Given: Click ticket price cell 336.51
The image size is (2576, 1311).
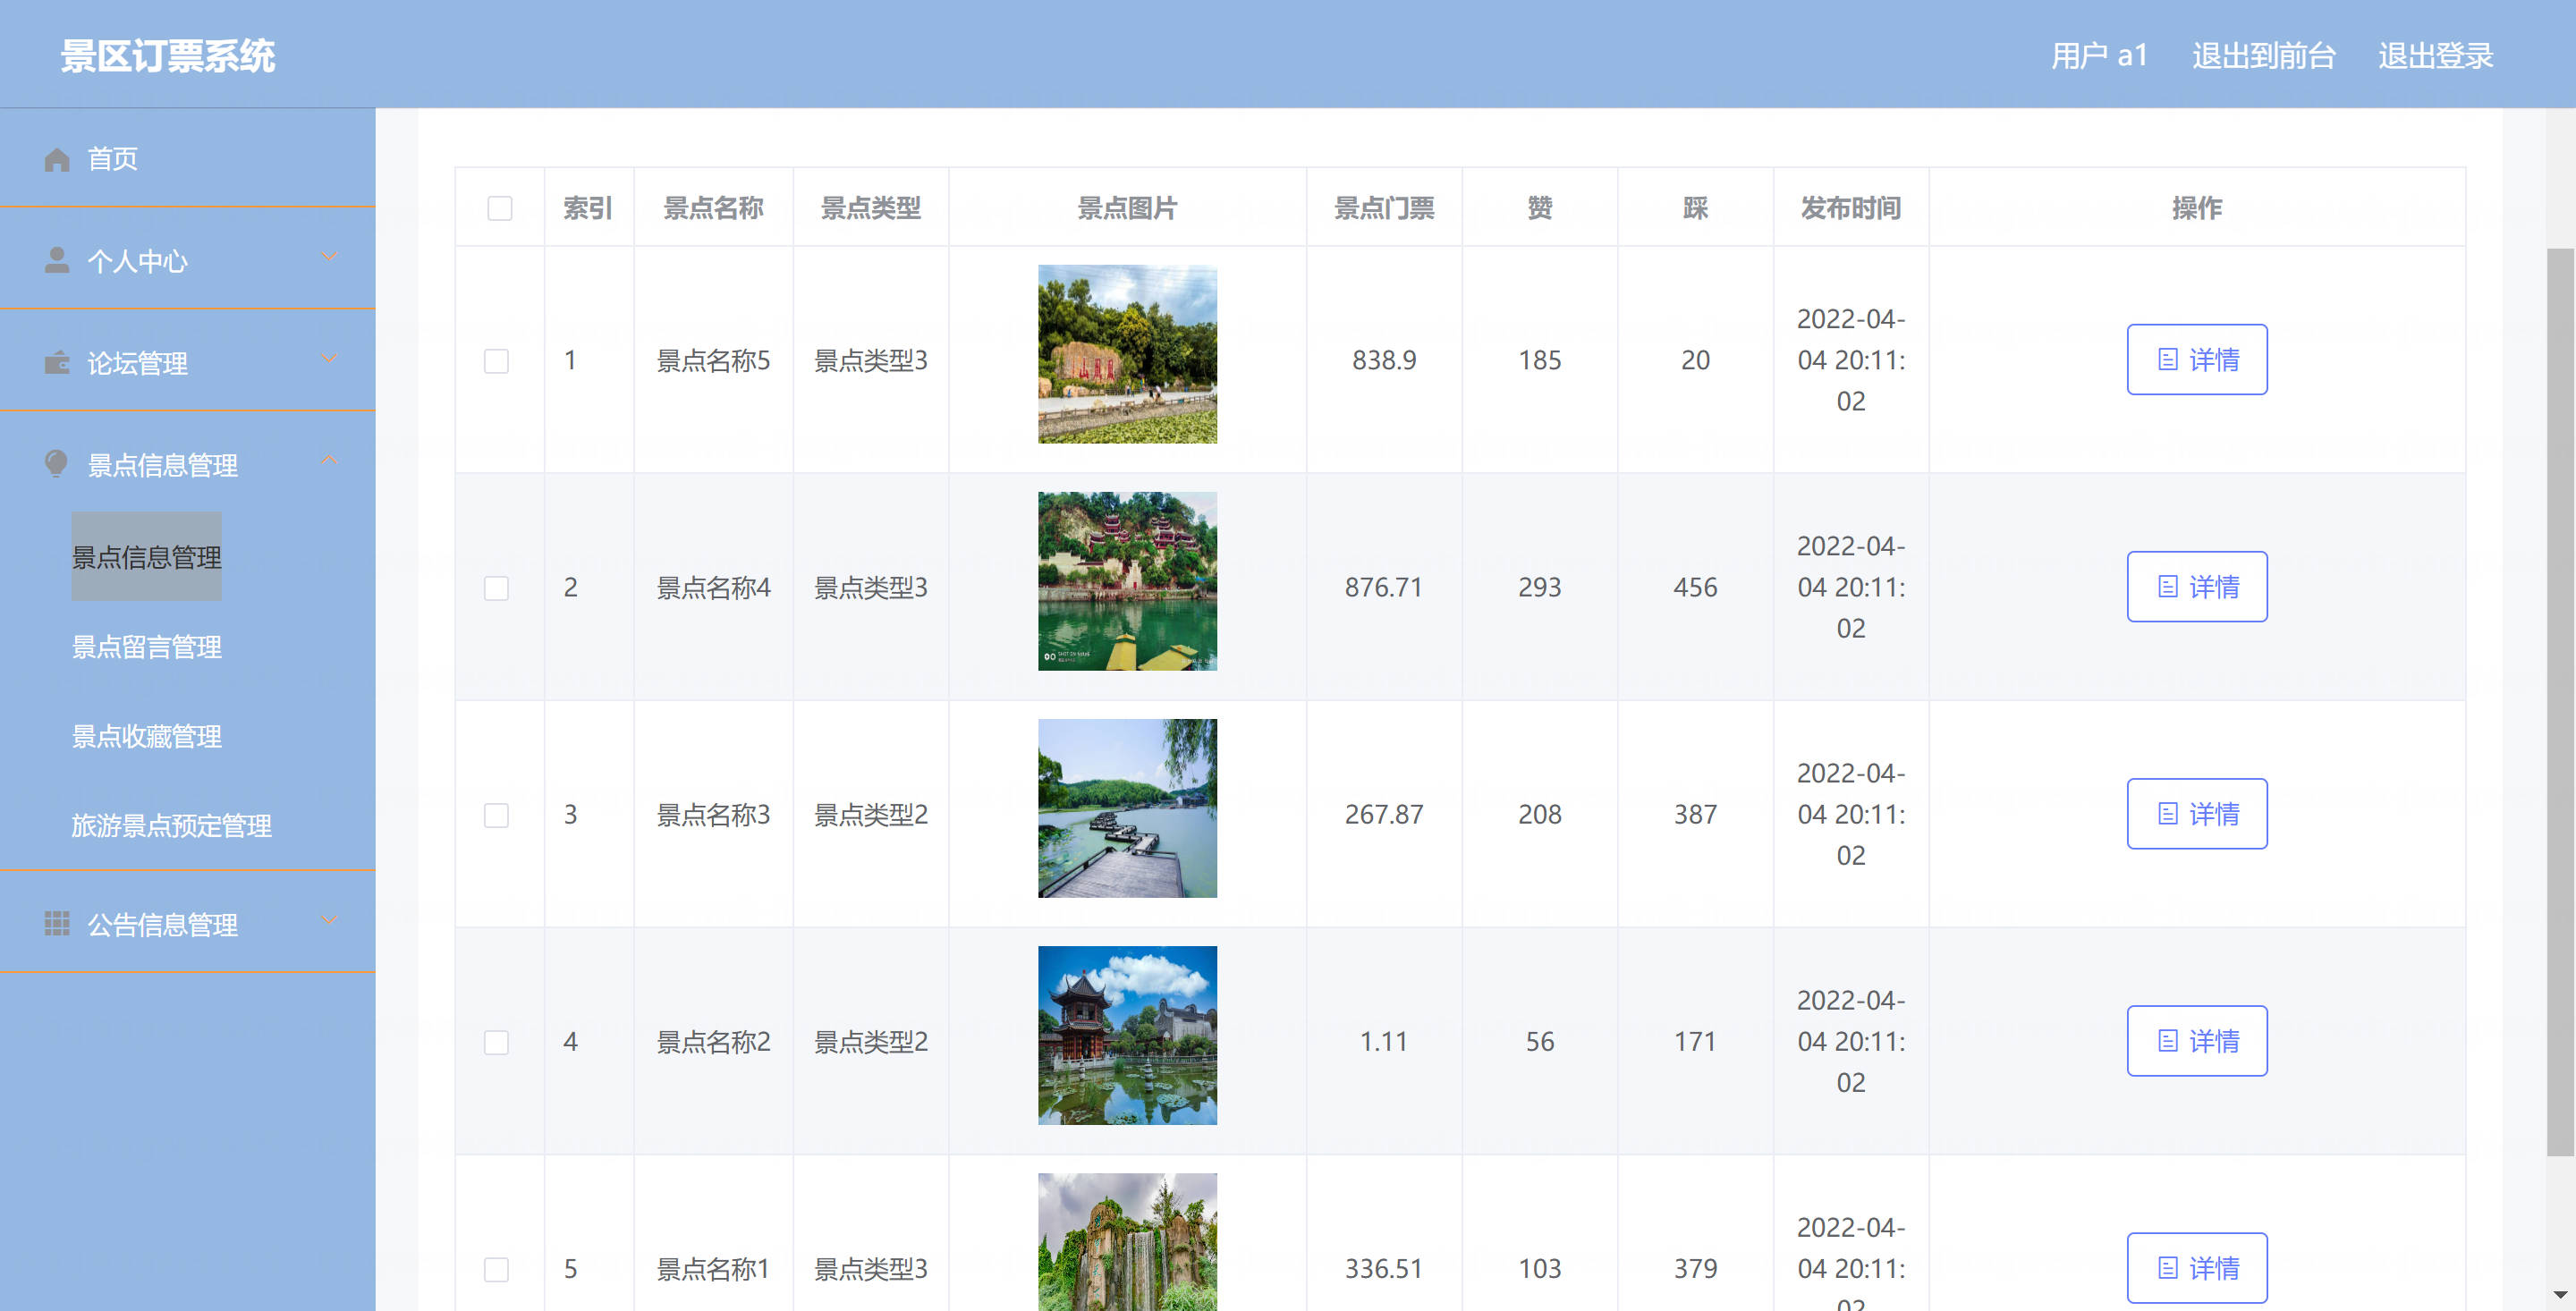Looking at the screenshot, I should [x=1384, y=1268].
